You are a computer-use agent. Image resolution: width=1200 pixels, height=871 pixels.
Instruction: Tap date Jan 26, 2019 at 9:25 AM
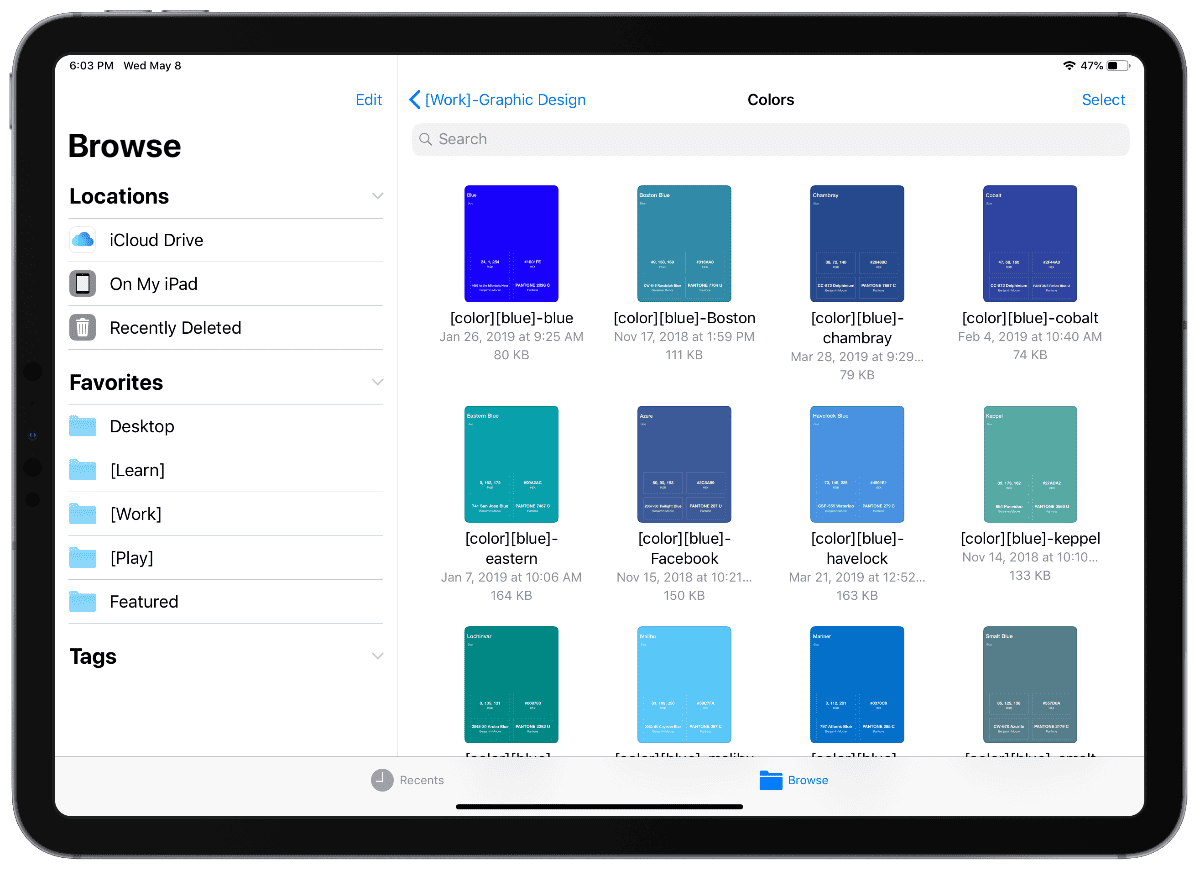coord(511,337)
